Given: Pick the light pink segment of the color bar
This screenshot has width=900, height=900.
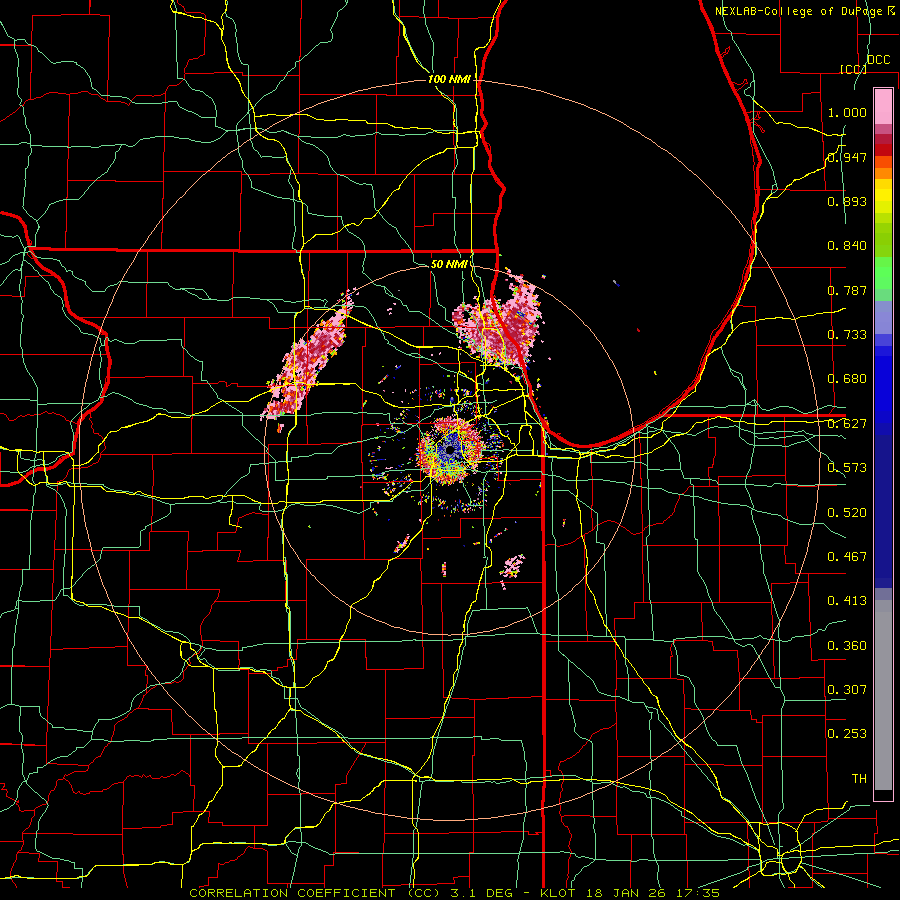Looking at the screenshot, I should tap(883, 107).
